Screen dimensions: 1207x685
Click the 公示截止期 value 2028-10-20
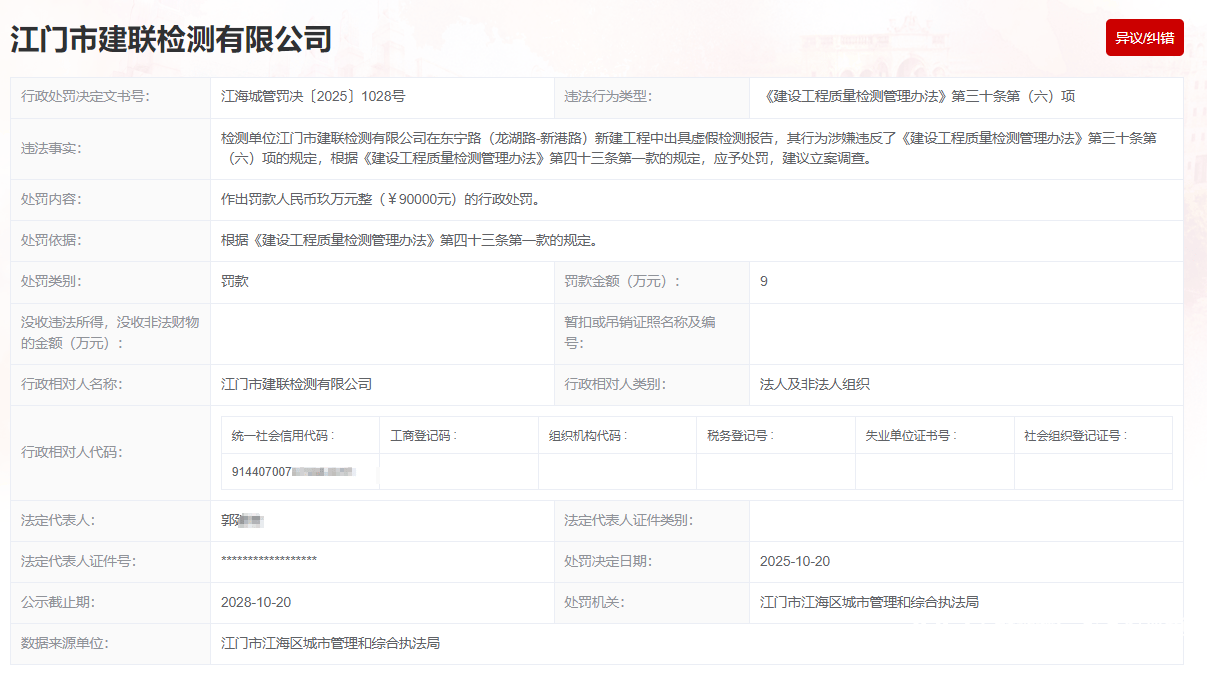pyautogui.click(x=256, y=602)
